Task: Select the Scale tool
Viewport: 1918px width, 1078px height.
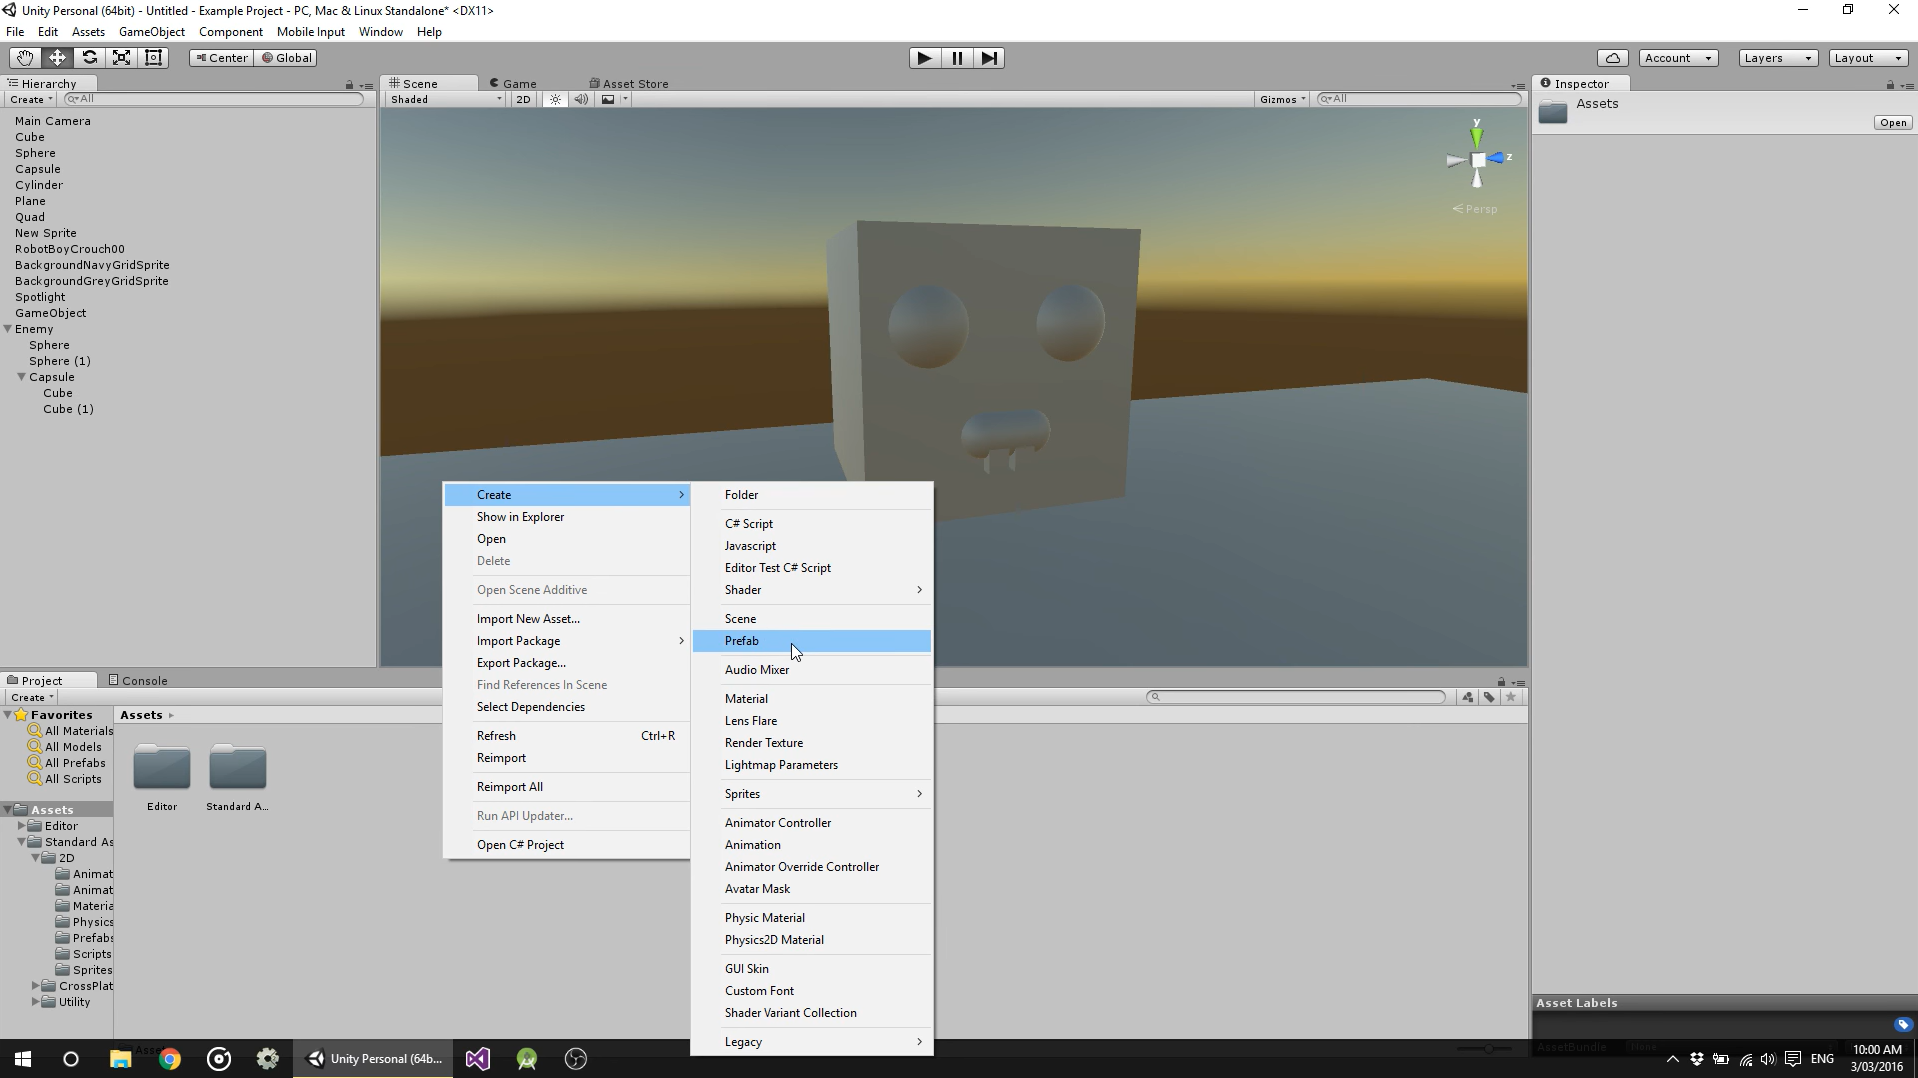Action: point(121,58)
